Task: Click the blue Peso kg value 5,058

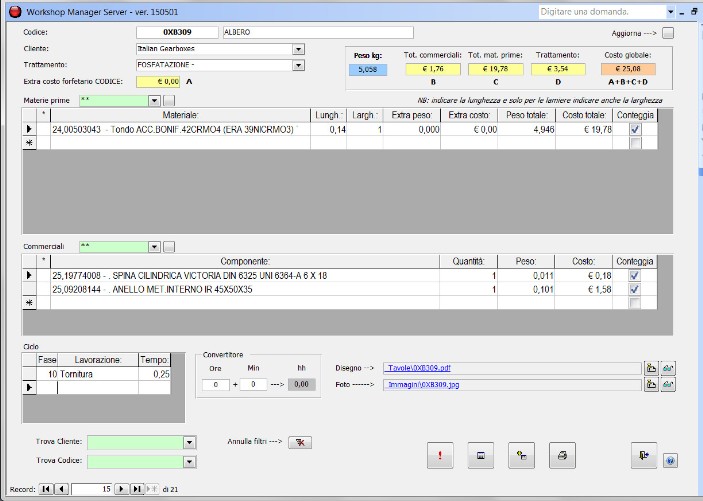Action: point(368,70)
